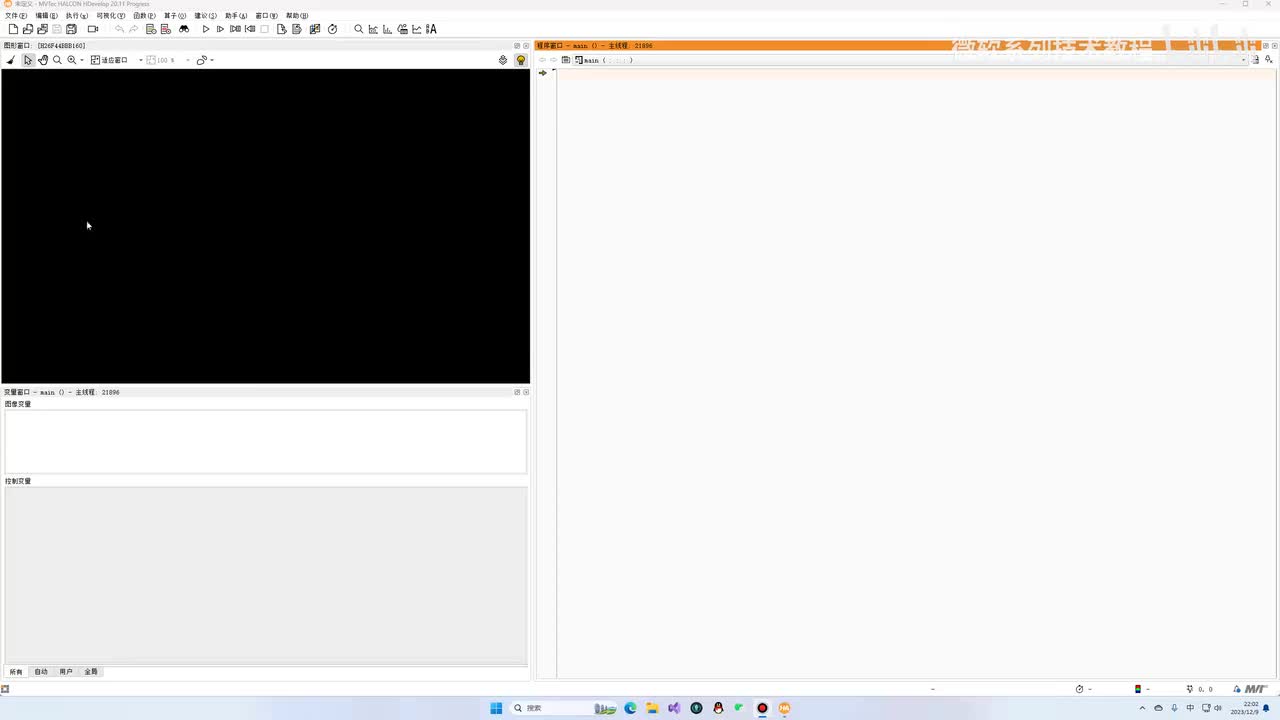Screen dimensions: 1280x720
Task: Click the Open program icon
Action: coord(28,30)
